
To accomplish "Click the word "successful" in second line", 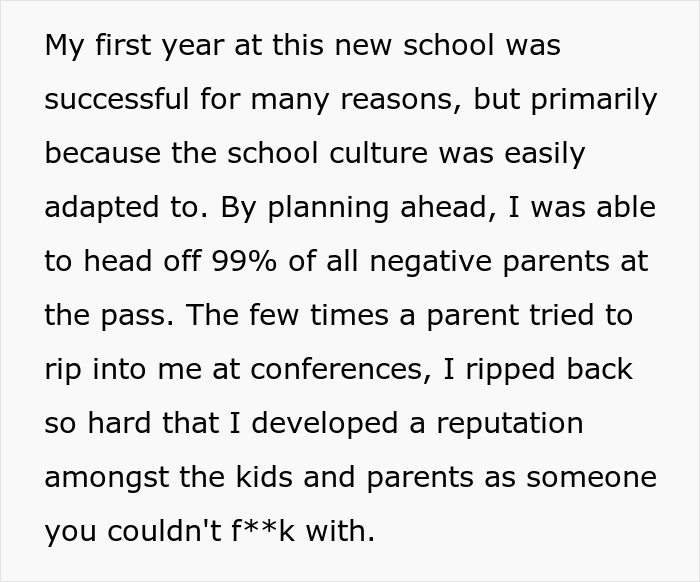I will pos(117,99).
